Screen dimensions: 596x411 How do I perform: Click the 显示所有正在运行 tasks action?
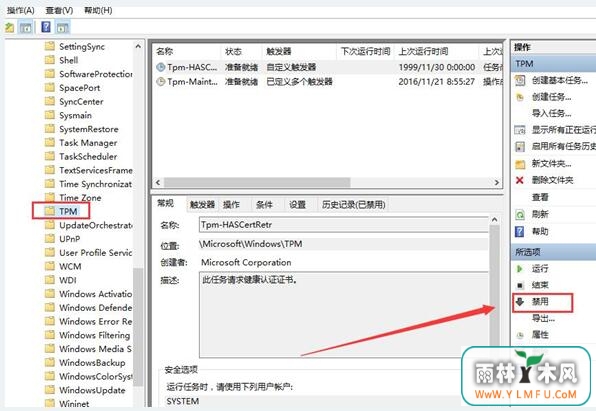(564, 130)
